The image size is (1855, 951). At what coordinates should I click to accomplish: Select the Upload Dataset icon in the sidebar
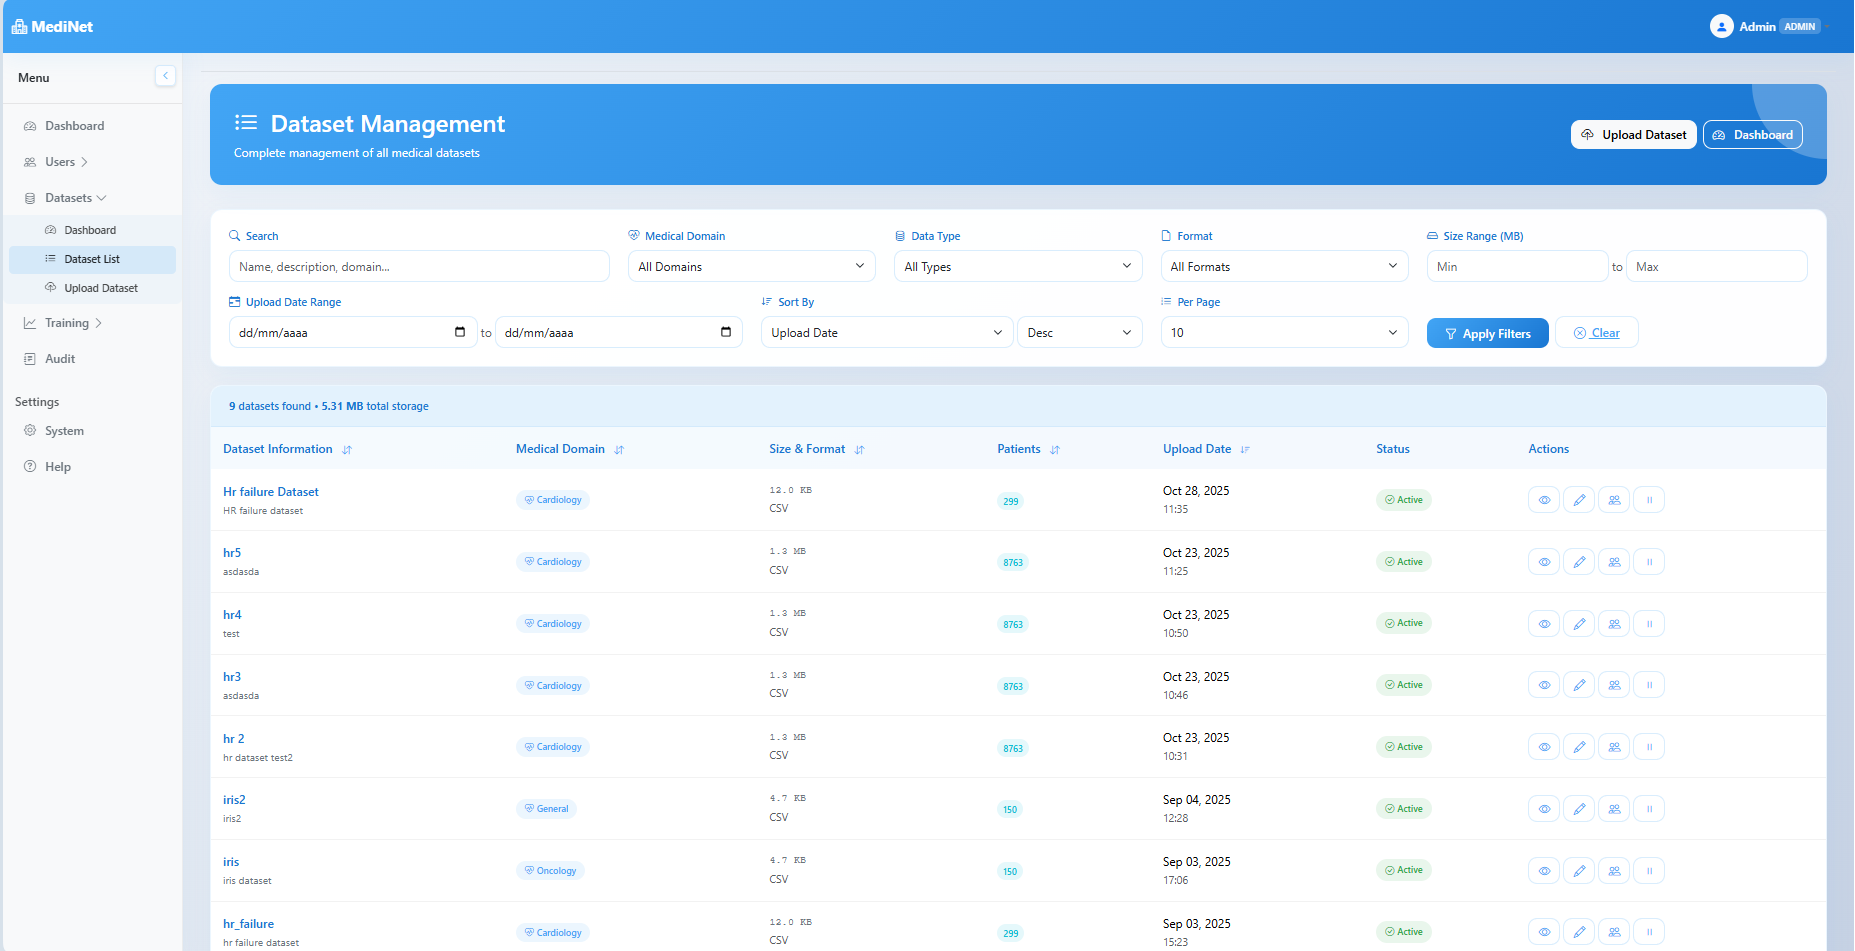click(50, 288)
